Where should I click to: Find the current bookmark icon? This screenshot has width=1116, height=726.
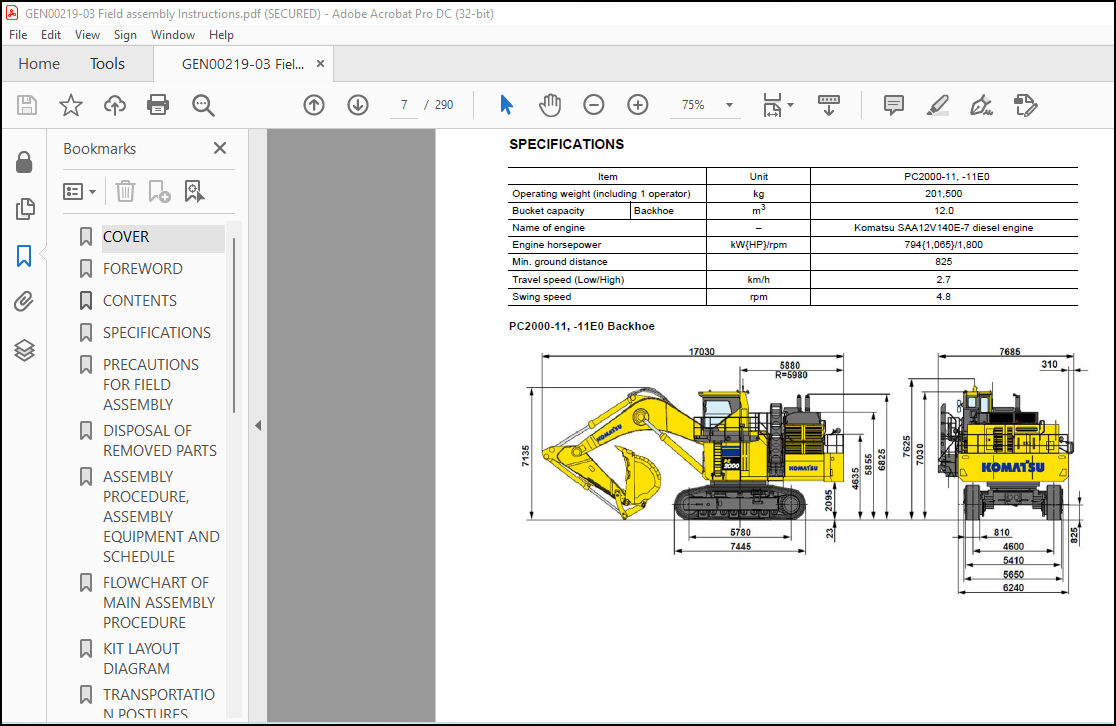(194, 191)
